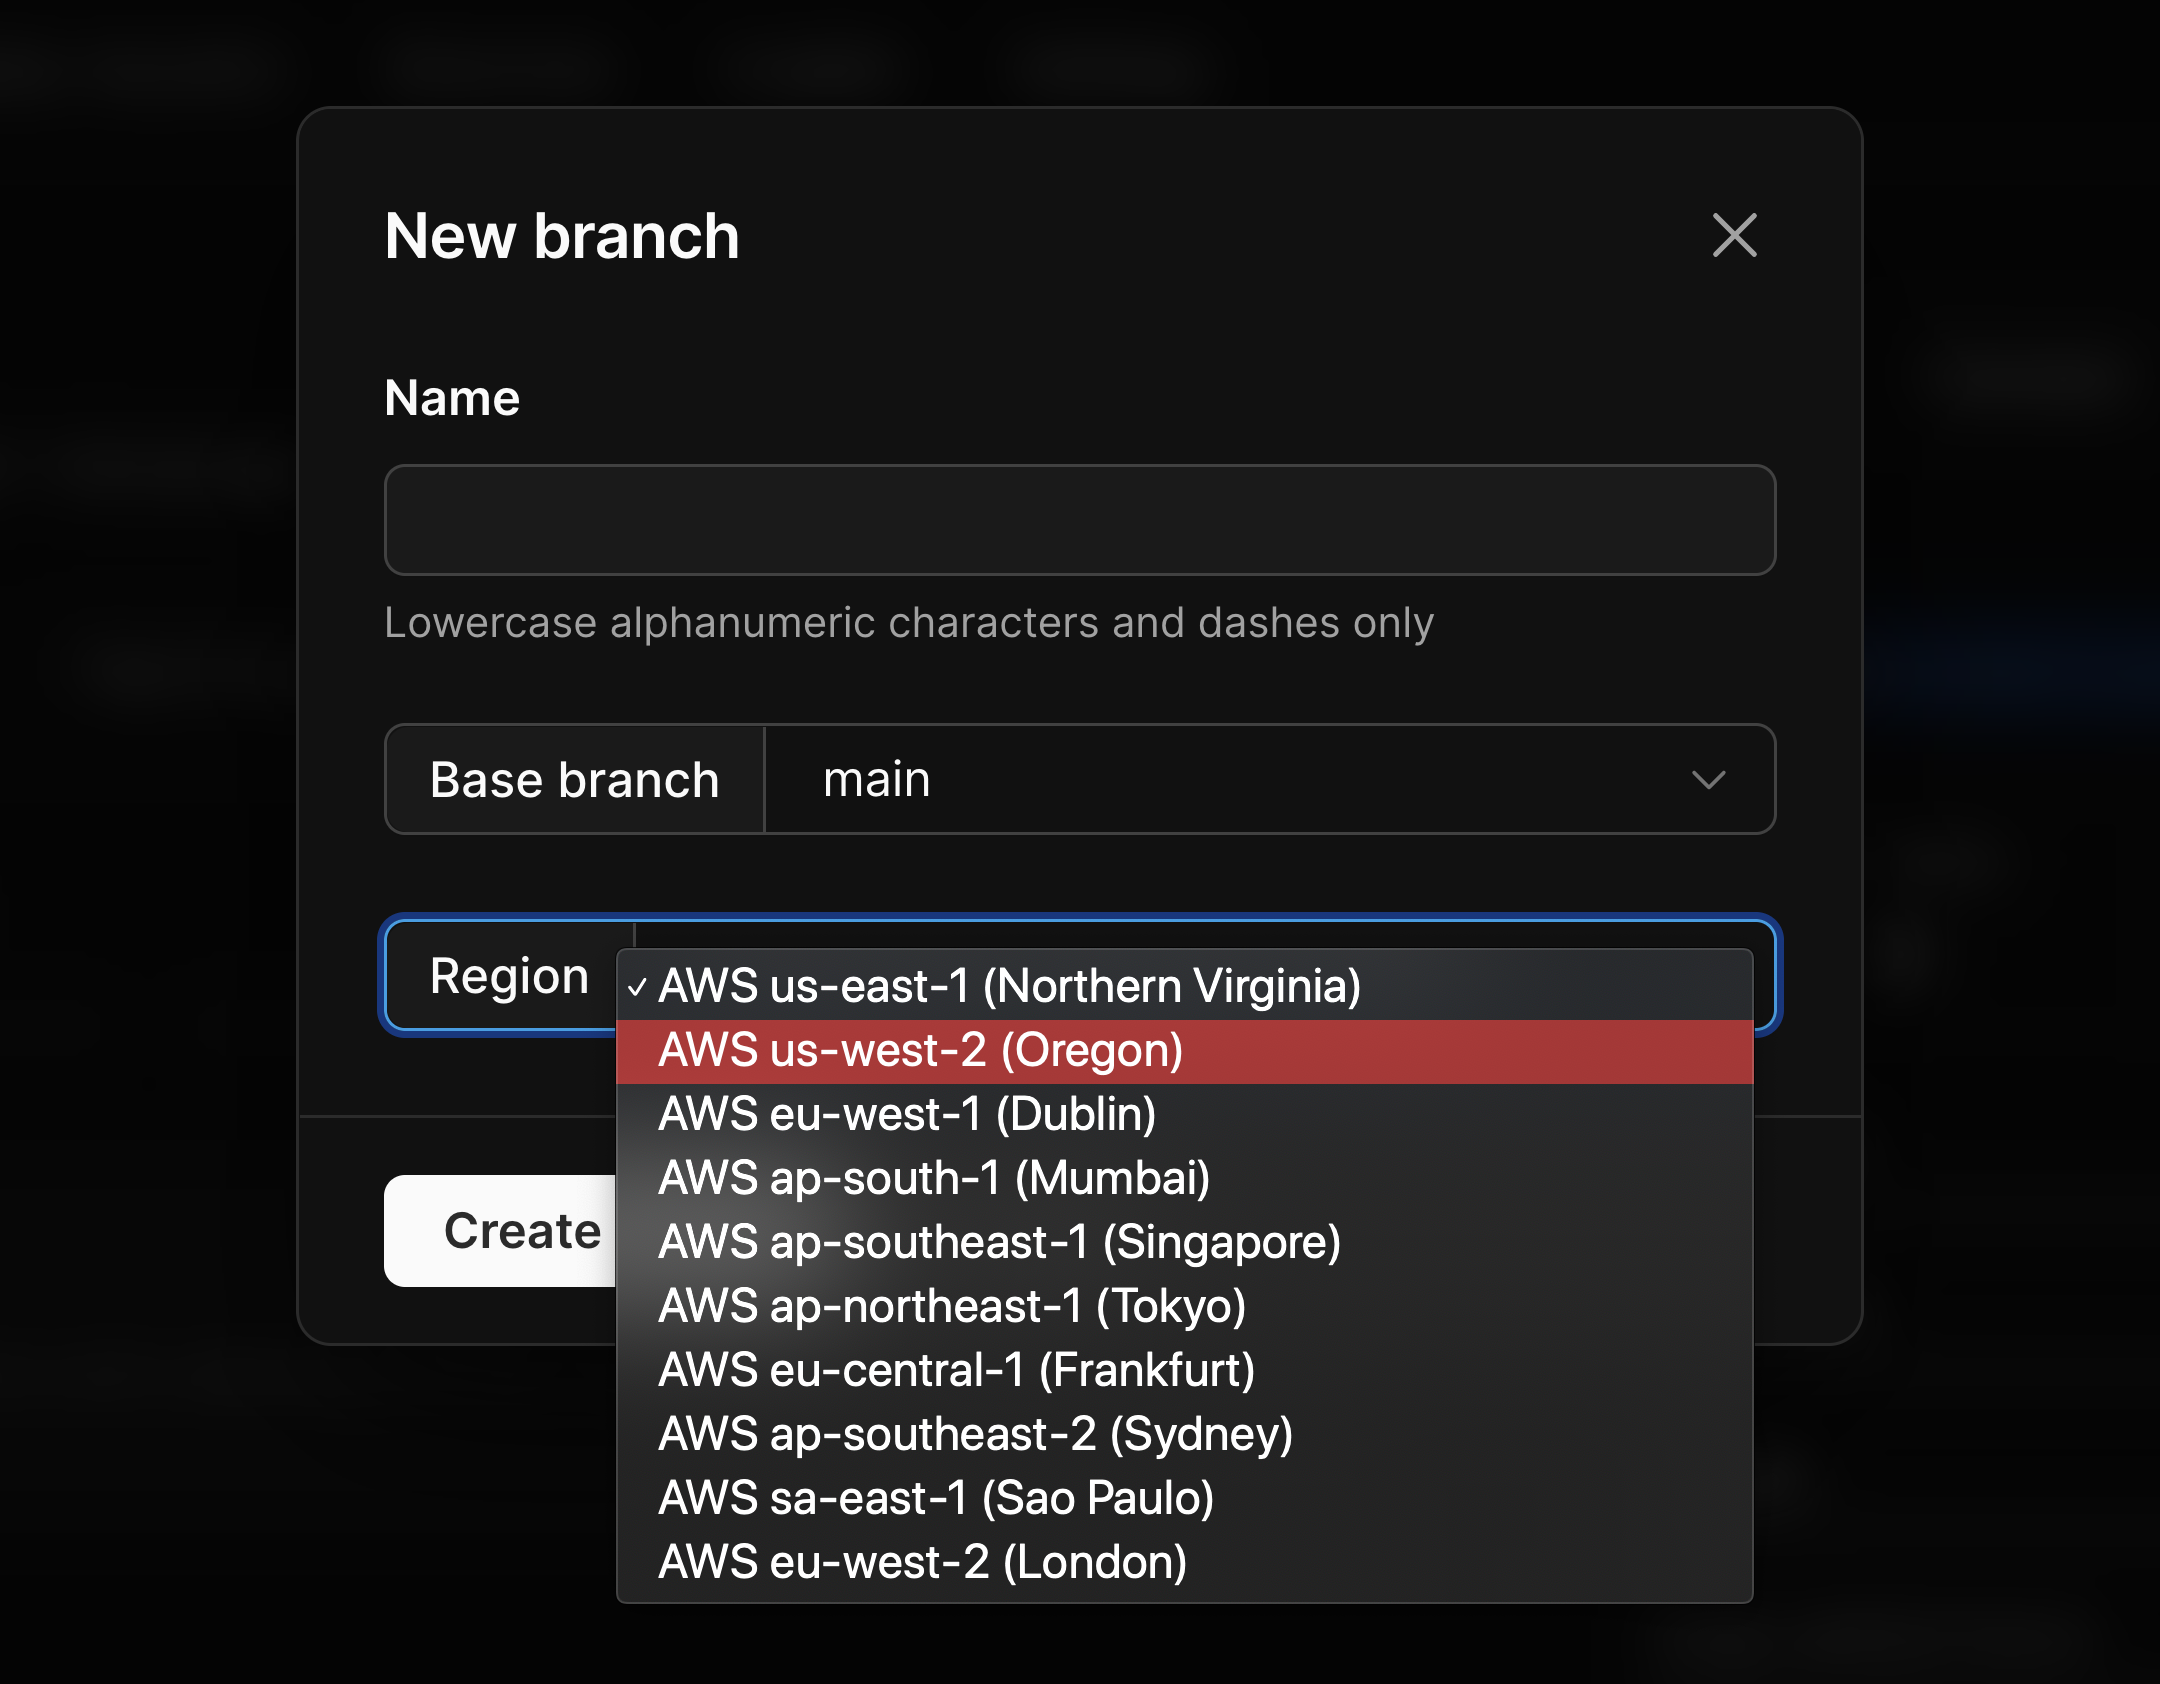Select AWS ap-southeast-1 (Singapore) region
The image size is (2160, 1684).
(x=1000, y=1241)
